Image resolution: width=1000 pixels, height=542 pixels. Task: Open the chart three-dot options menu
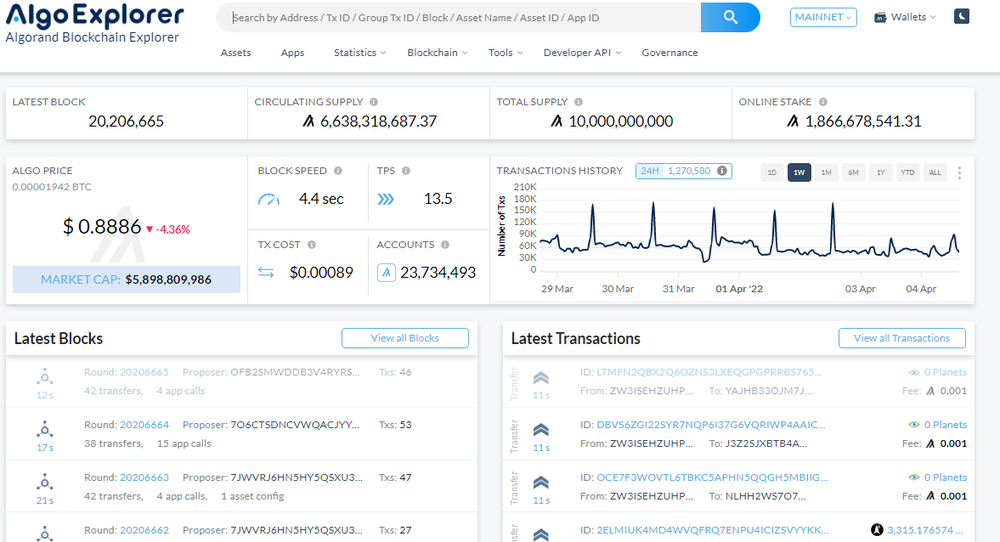(x=959, y=173)
